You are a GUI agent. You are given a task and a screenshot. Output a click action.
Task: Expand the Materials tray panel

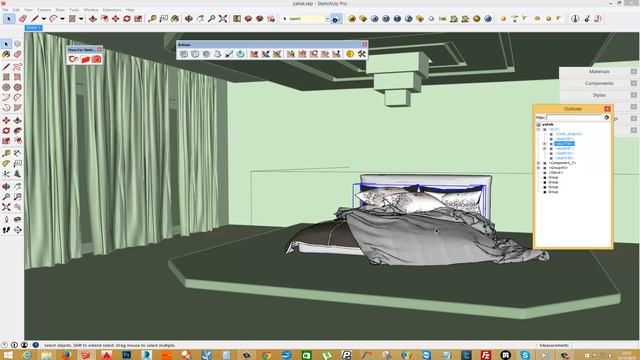(x=599, y=71)
